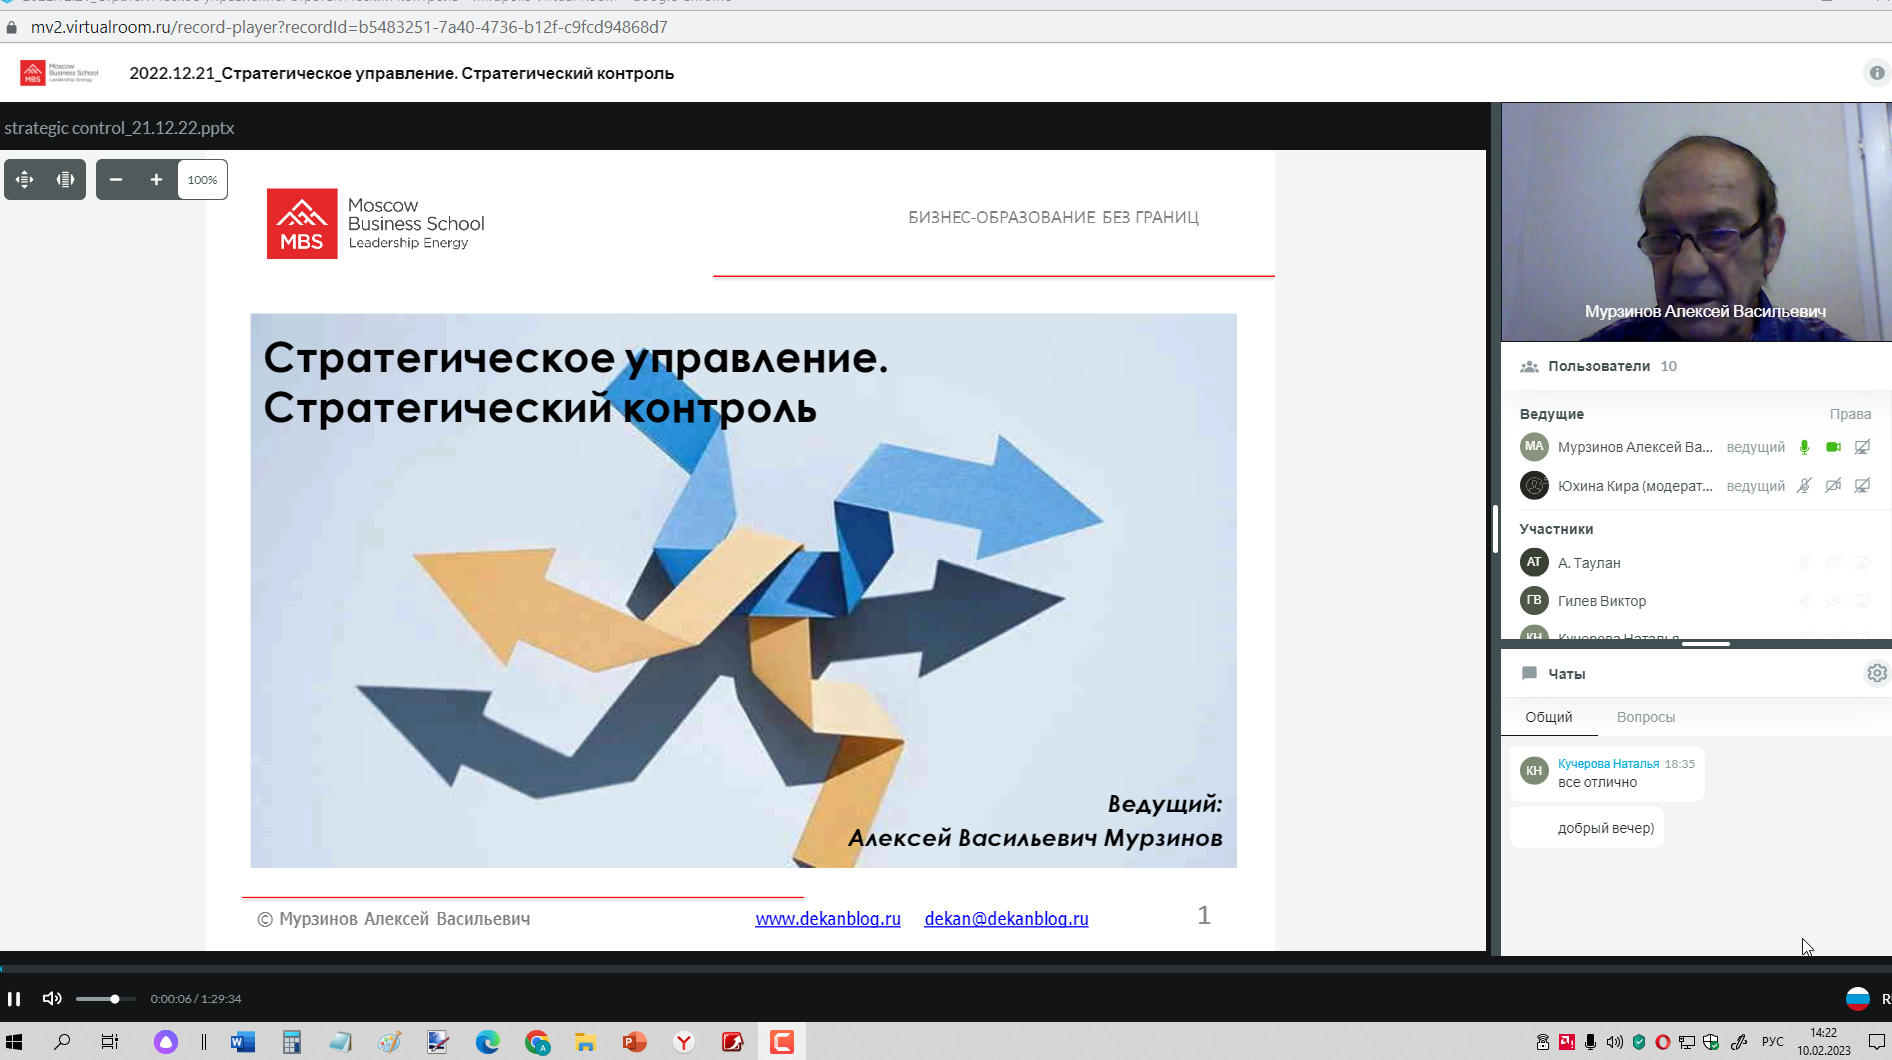Zoom out the slide with minus button
Image resolution: width=1892 pixels, height=1060 pixels.
click(x=116, y=180)
